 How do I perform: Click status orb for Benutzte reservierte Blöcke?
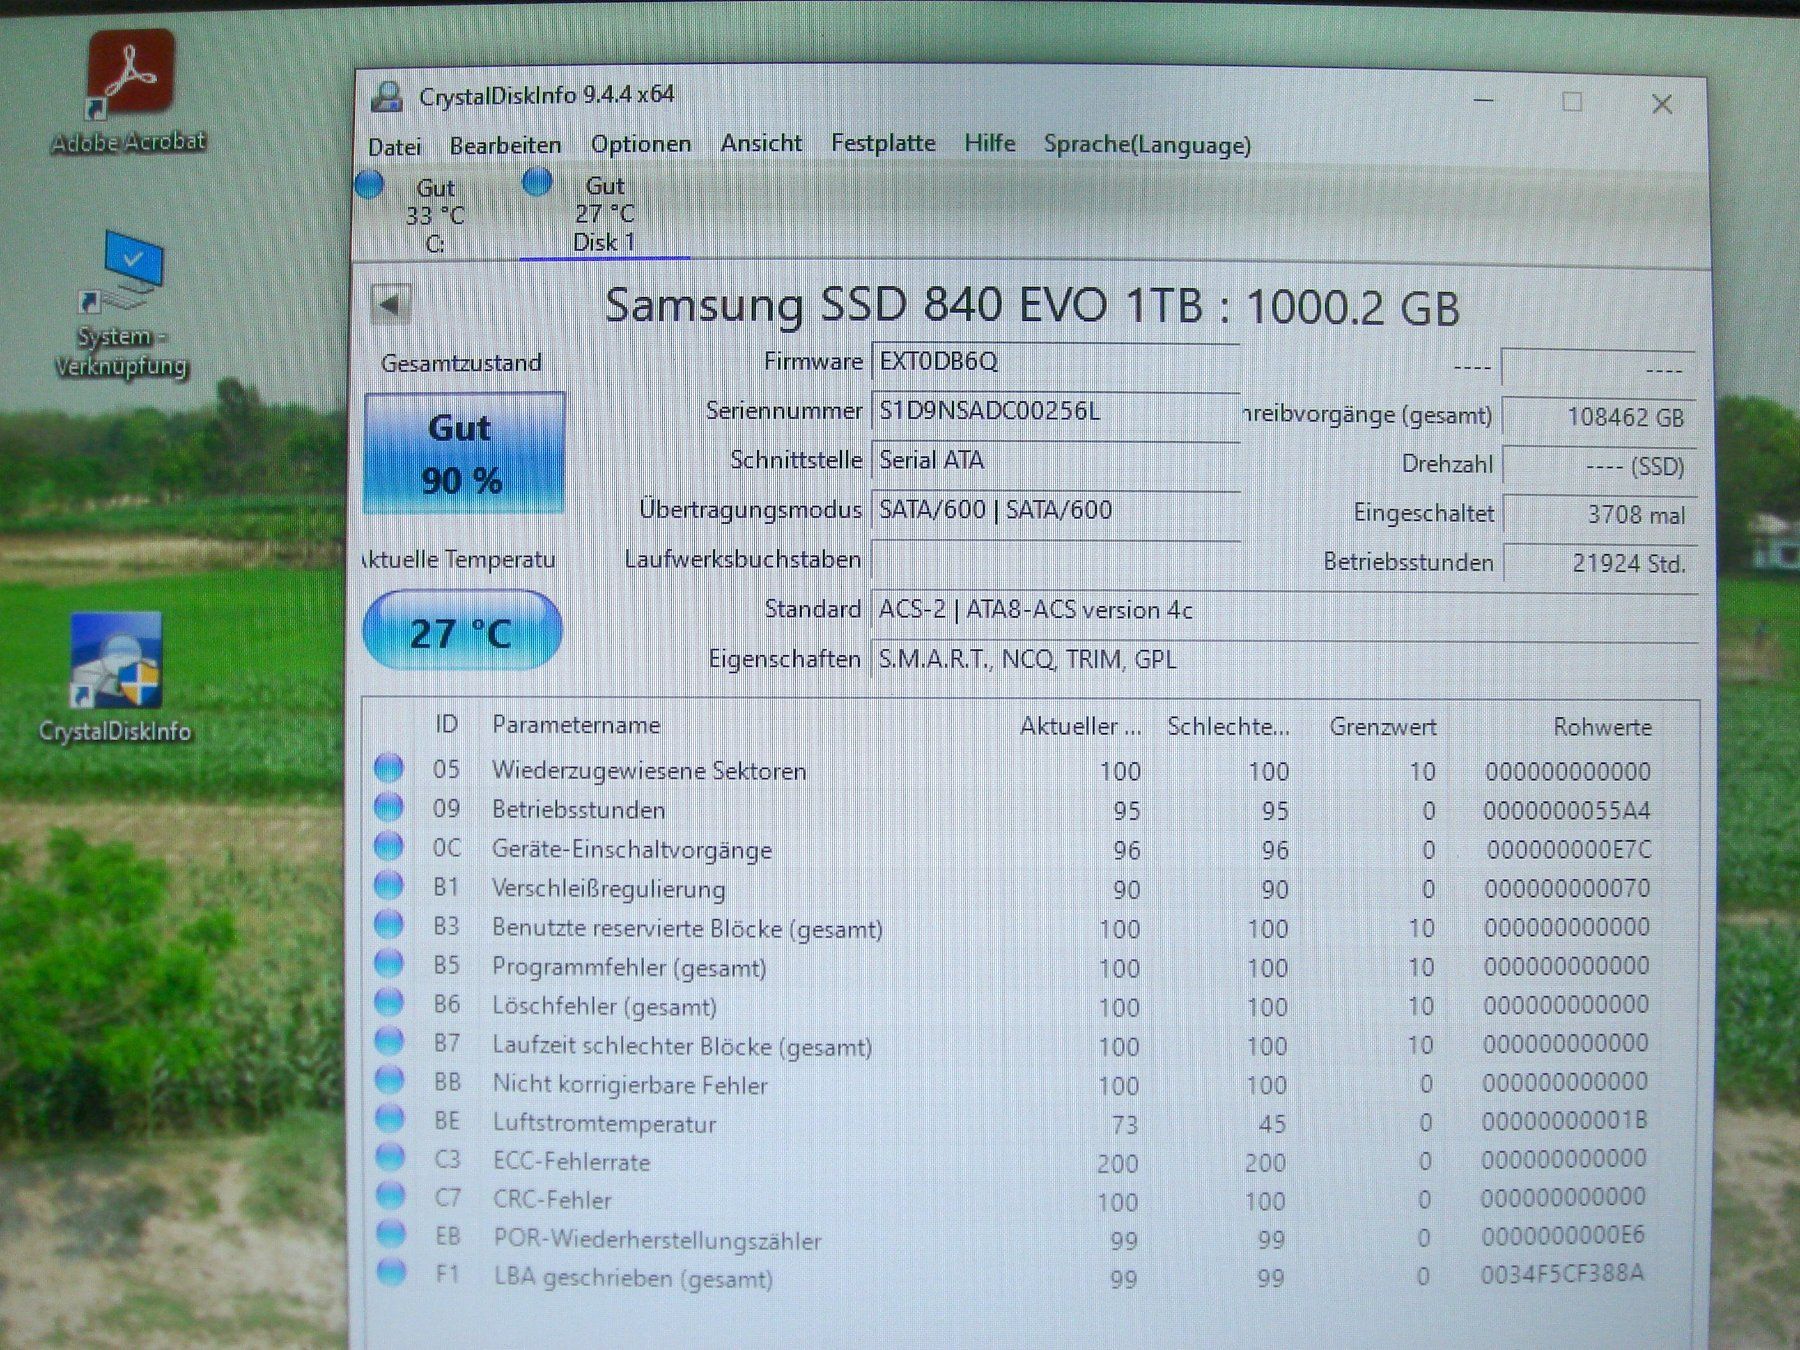tap(389, 925)
